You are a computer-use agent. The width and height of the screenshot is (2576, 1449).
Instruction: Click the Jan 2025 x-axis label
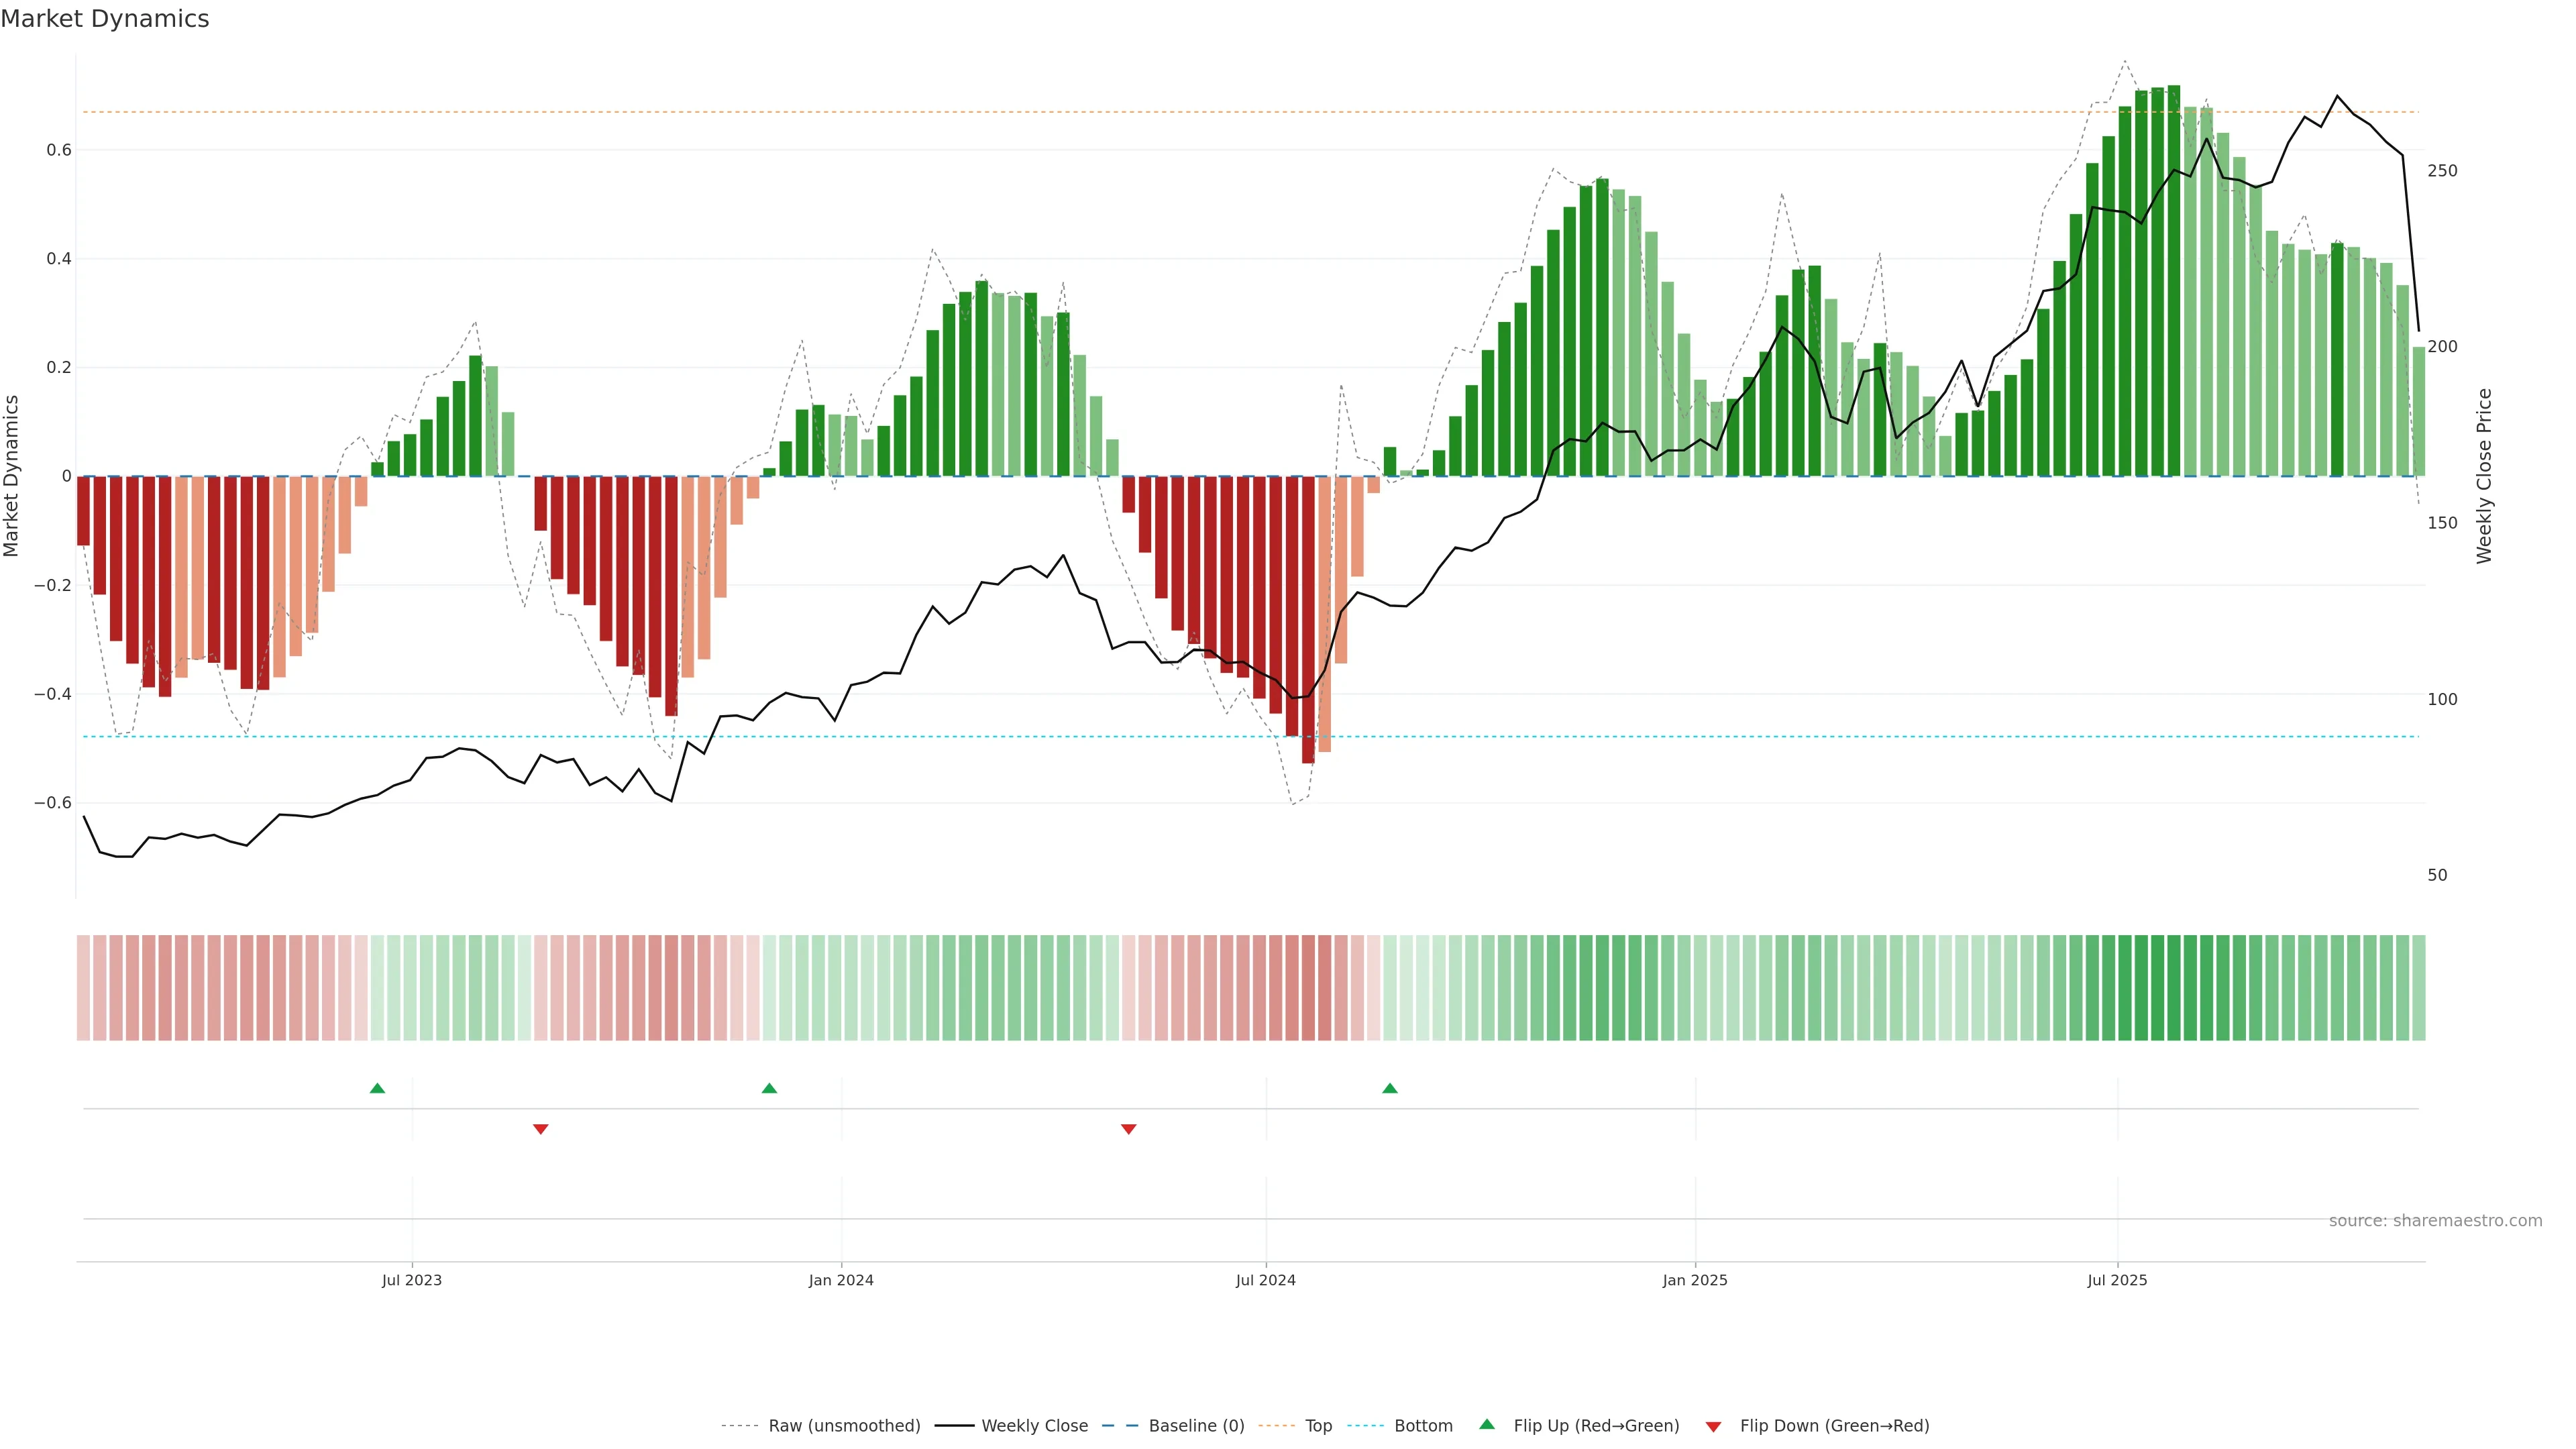[x=1695, y=1280]
